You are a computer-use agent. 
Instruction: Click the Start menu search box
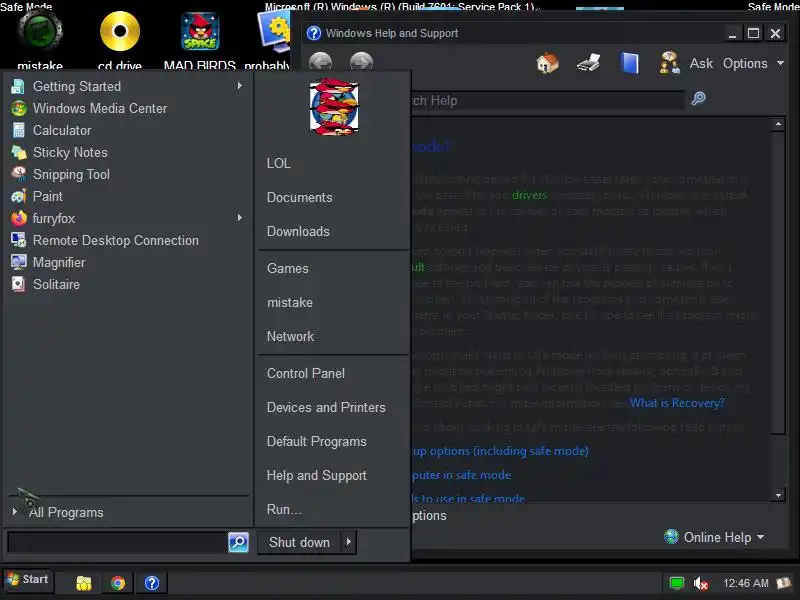pyautogui.click(x=117, y=542)
